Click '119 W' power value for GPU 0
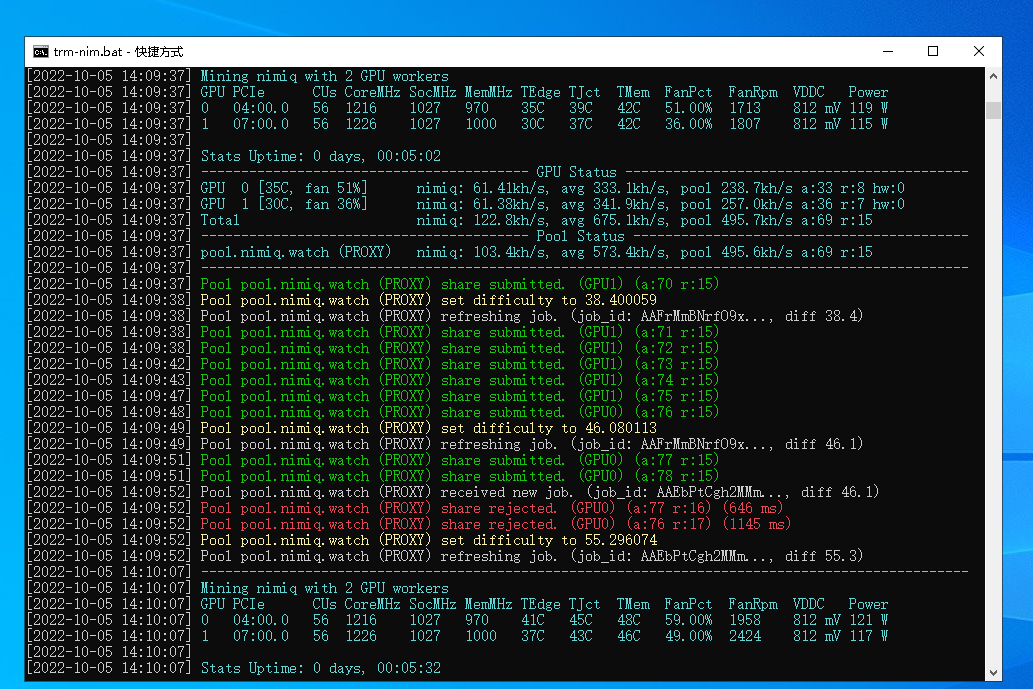The image size is (1033, 689). 868,108
